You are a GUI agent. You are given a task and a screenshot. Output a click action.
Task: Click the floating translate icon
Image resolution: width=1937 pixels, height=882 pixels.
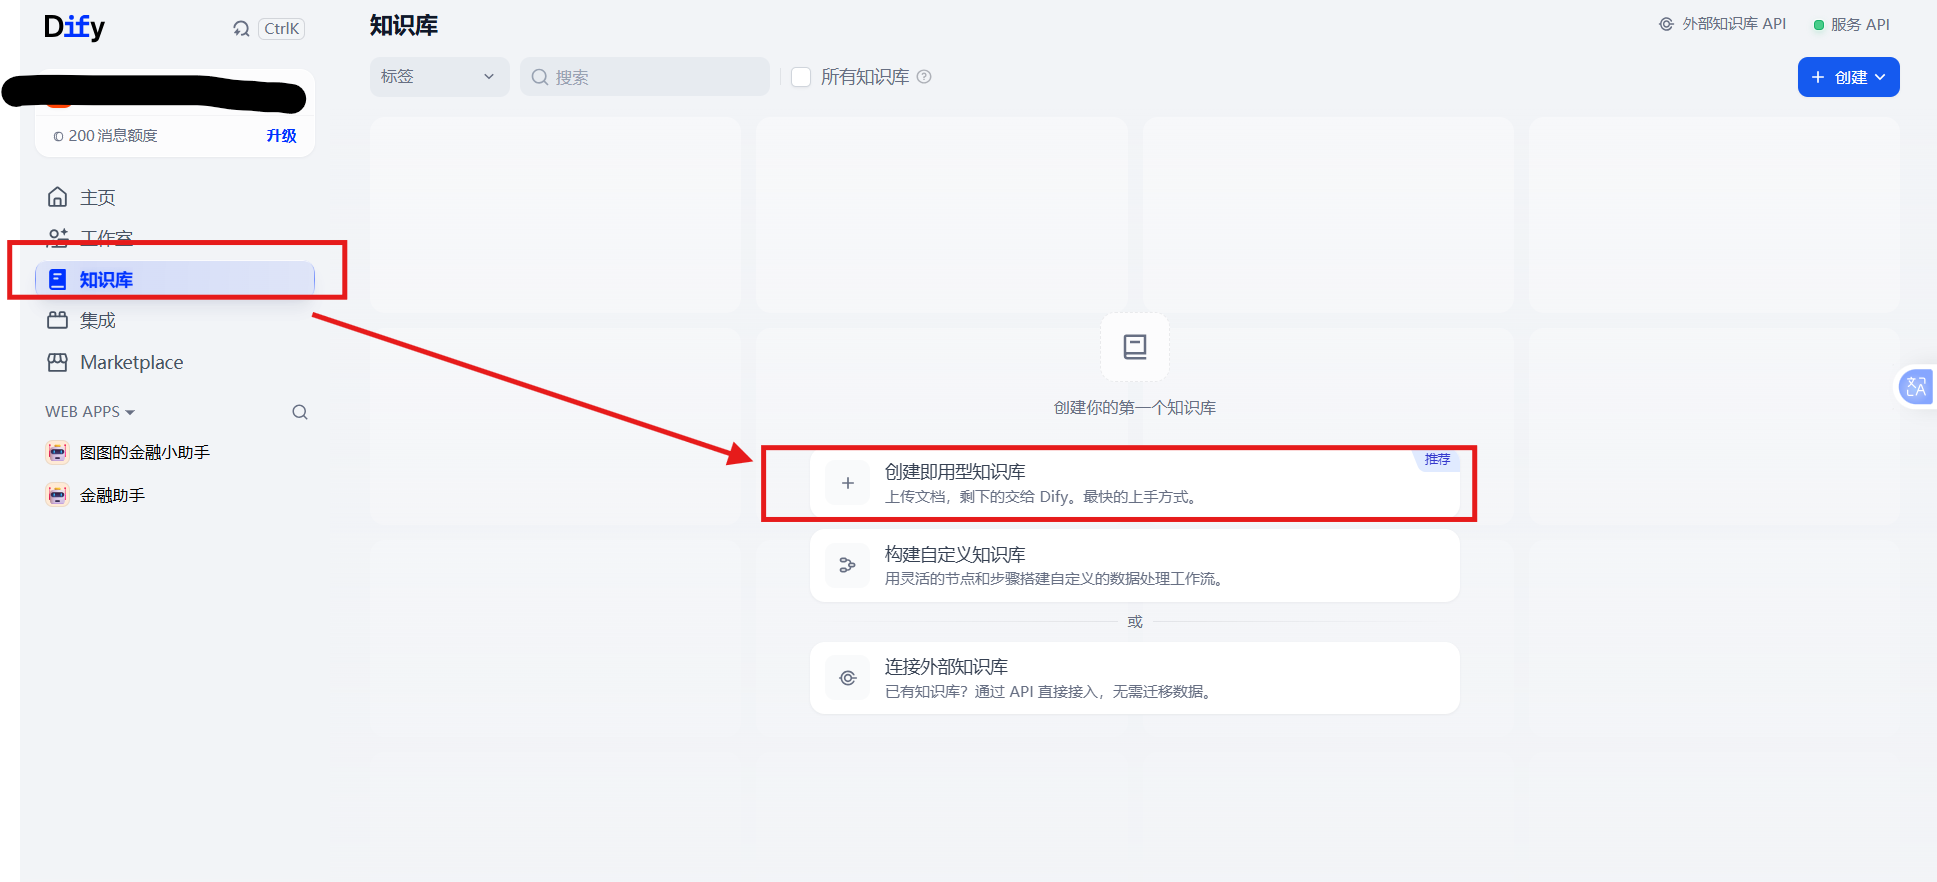pos(1916,386)
